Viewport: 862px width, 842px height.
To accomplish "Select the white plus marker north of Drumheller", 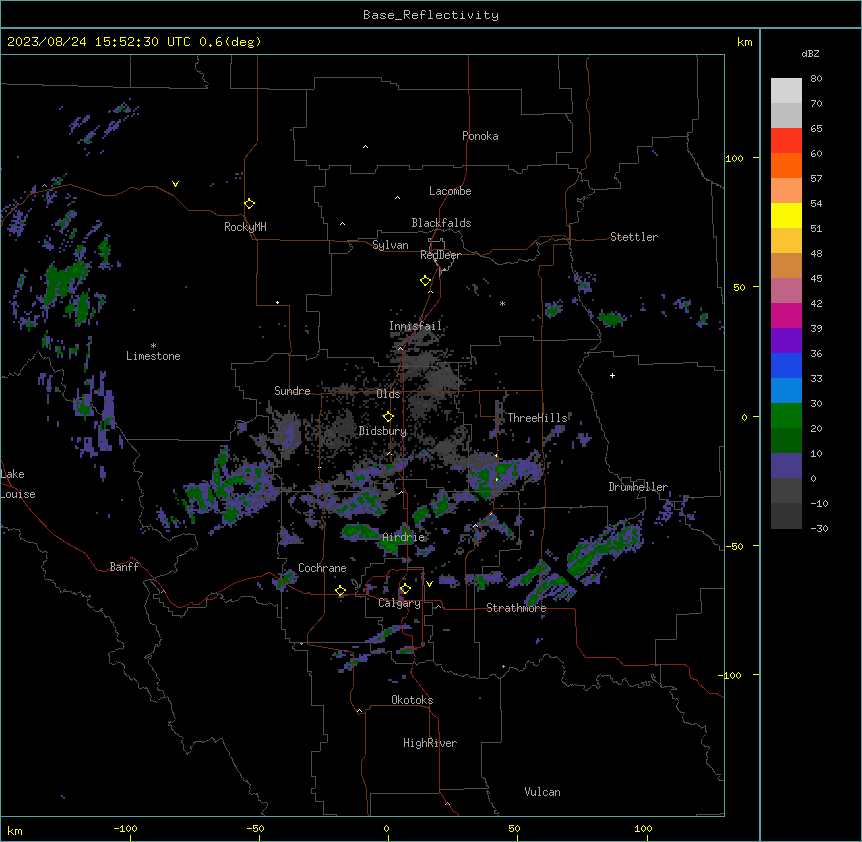I will pos(612,375).
